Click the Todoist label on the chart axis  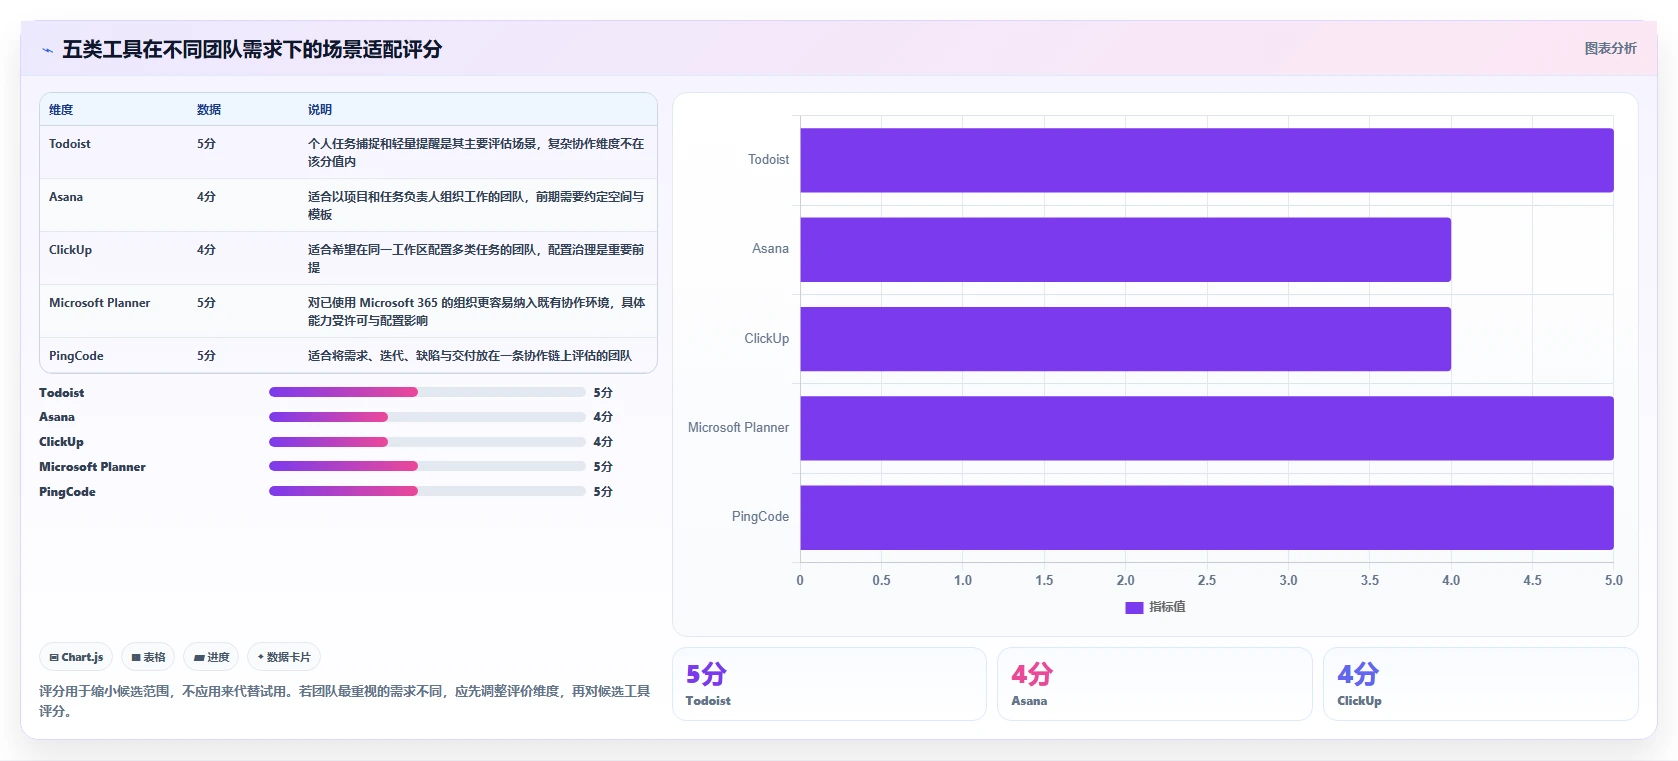(768, 160)
